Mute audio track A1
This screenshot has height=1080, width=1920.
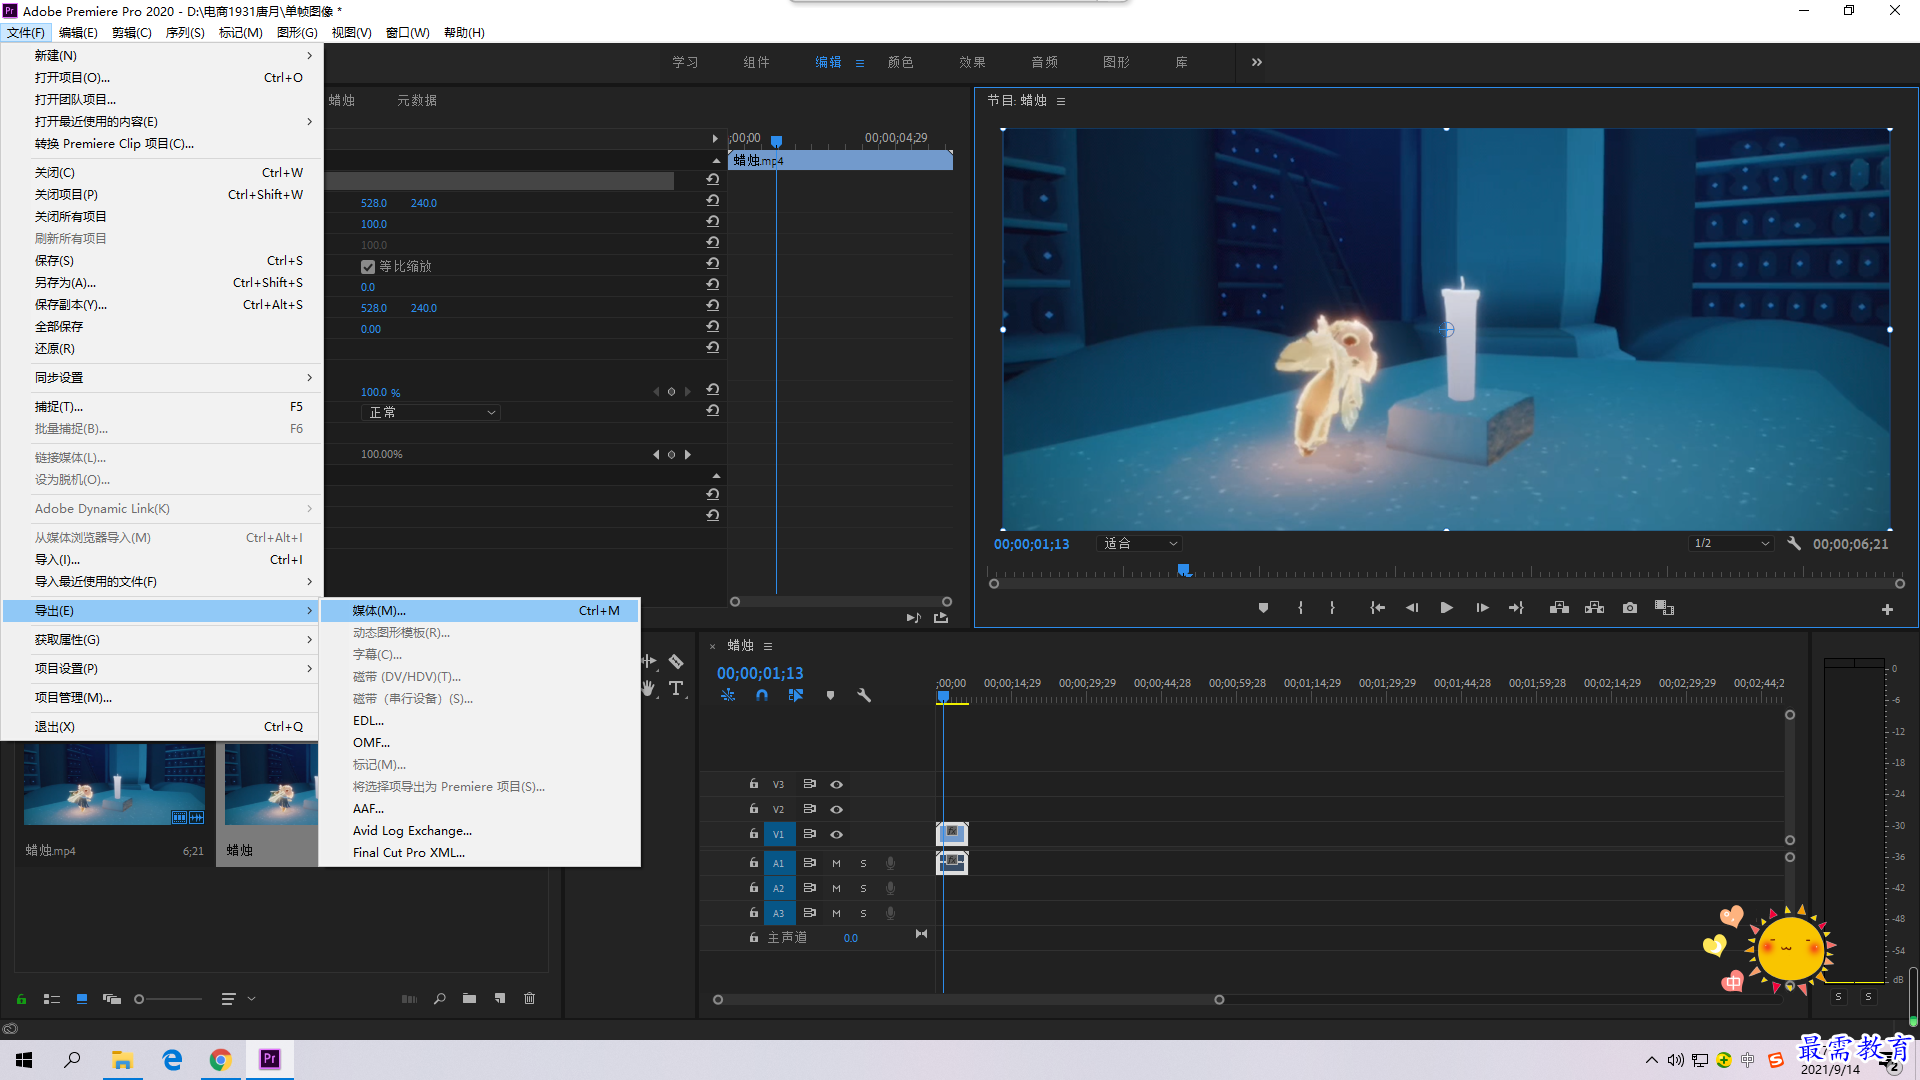836,862
